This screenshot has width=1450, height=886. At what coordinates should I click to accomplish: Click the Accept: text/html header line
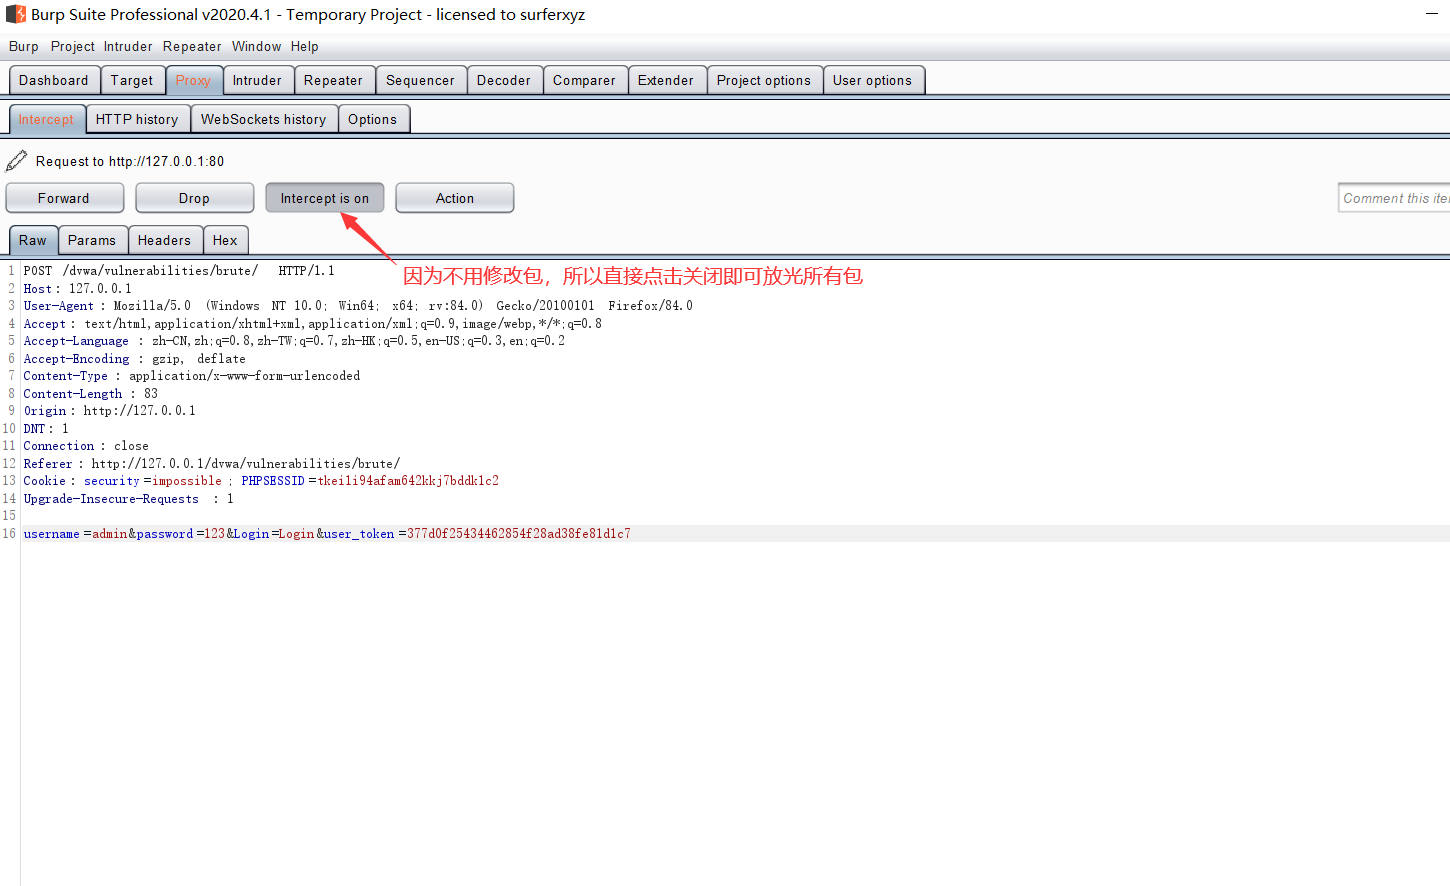313,324
